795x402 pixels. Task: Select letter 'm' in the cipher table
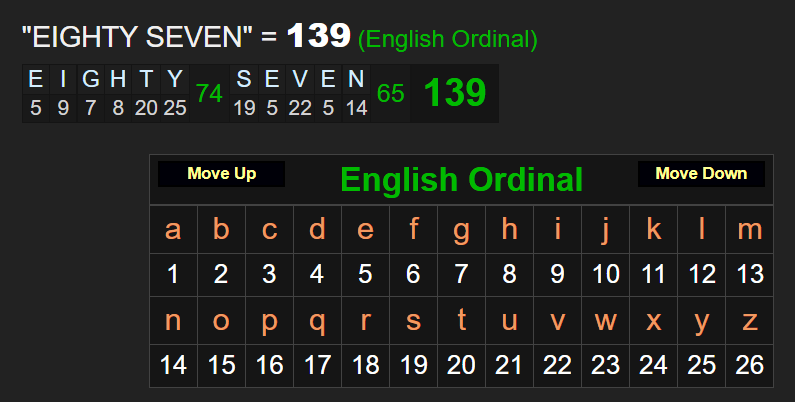coord(749,230)
